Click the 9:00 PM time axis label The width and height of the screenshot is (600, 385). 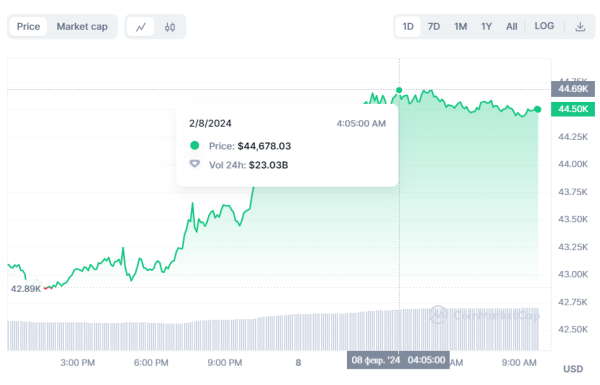tap(225, 362)
